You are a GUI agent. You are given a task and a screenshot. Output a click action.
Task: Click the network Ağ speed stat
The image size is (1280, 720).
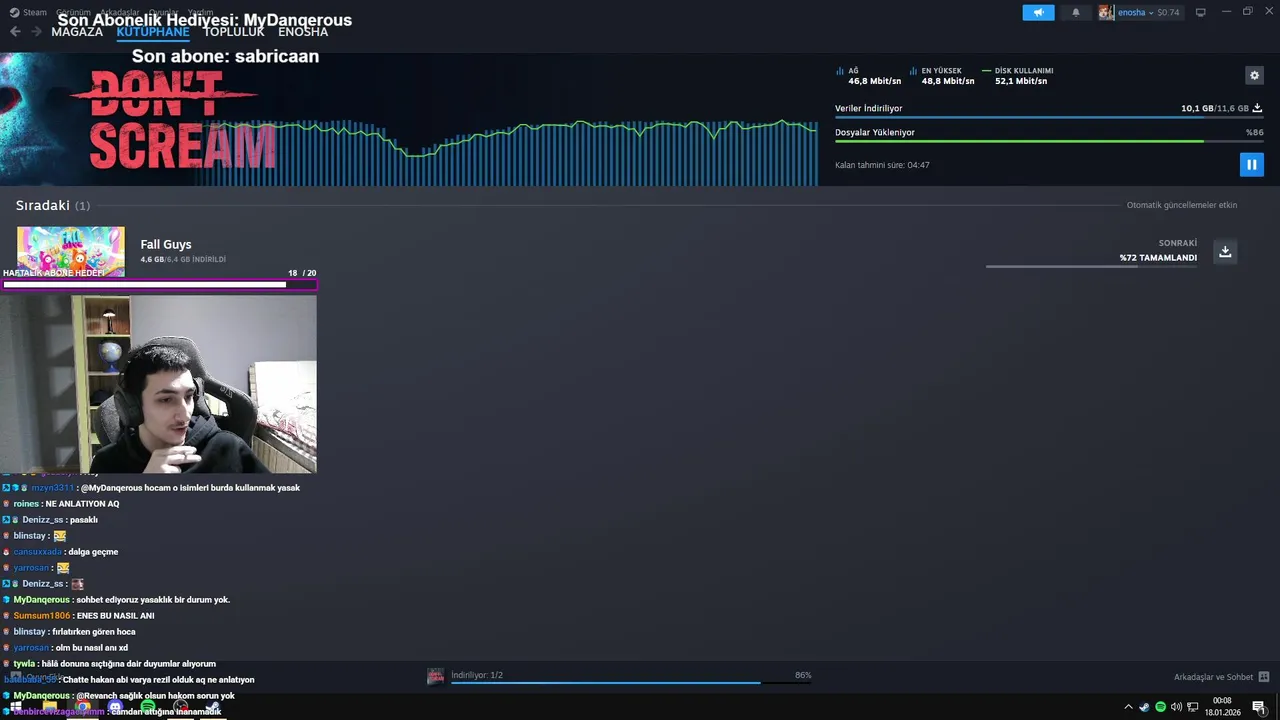point(868,76)
